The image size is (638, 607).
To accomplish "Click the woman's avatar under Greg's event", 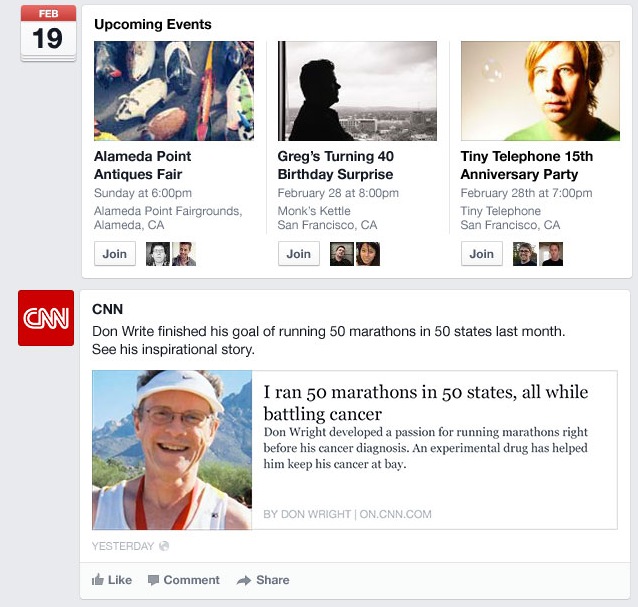I will (x=368, y=254).
